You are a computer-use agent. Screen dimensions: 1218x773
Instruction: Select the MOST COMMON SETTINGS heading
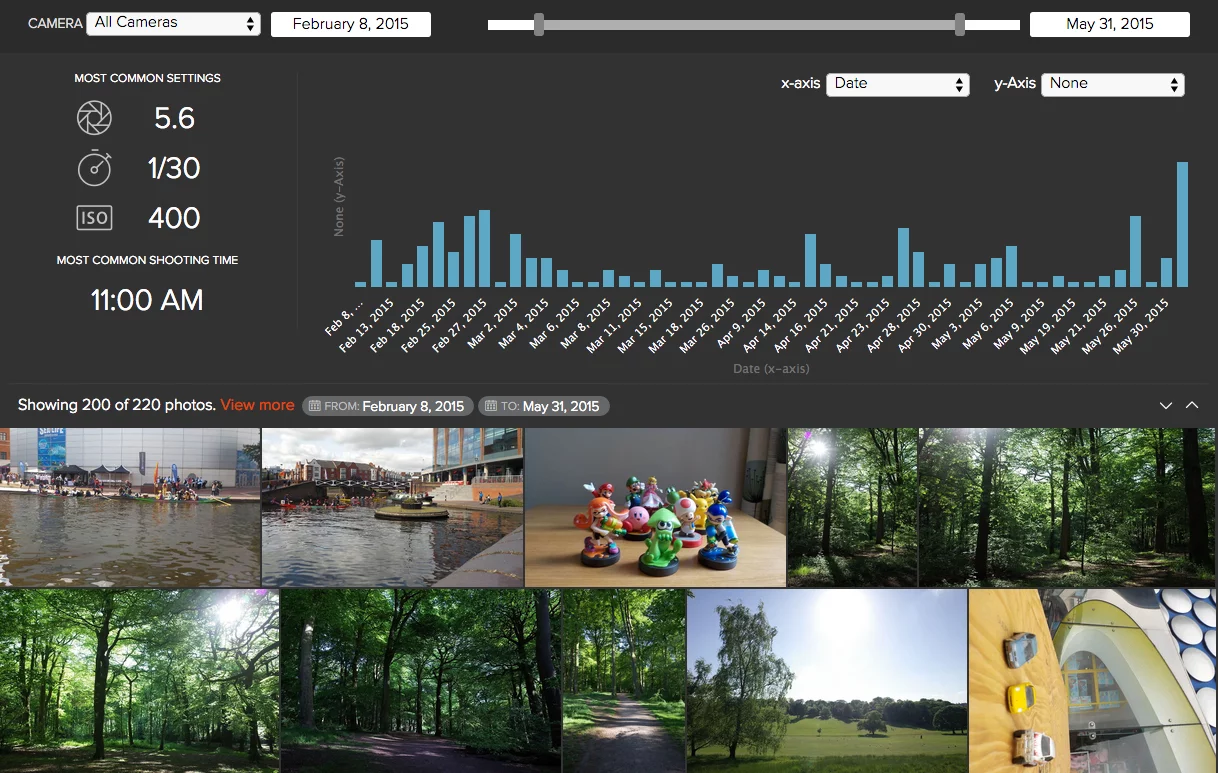pyautogui.click(x=147, y=78)
